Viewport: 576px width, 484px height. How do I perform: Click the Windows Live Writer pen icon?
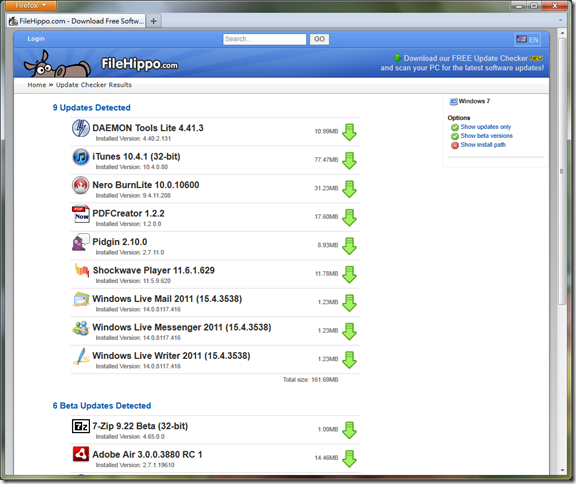pos(81,356)
